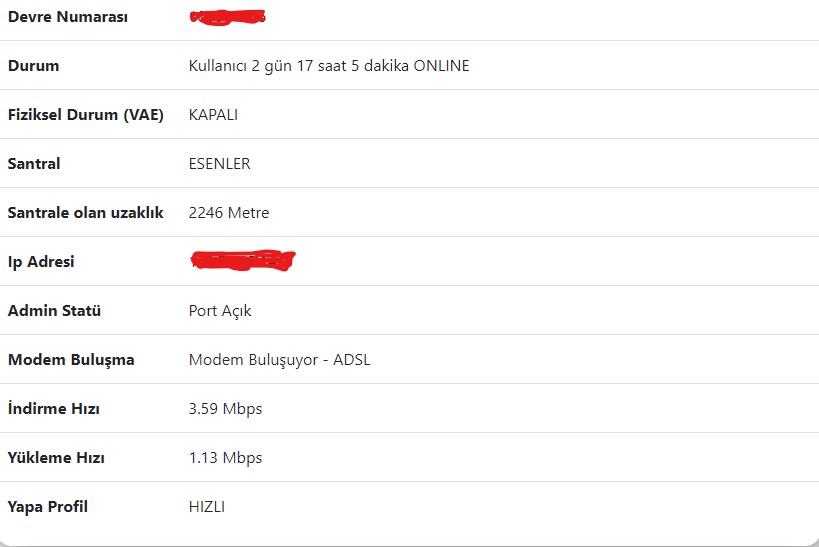Click the Ip Adresi label

[x=41, y=262]
